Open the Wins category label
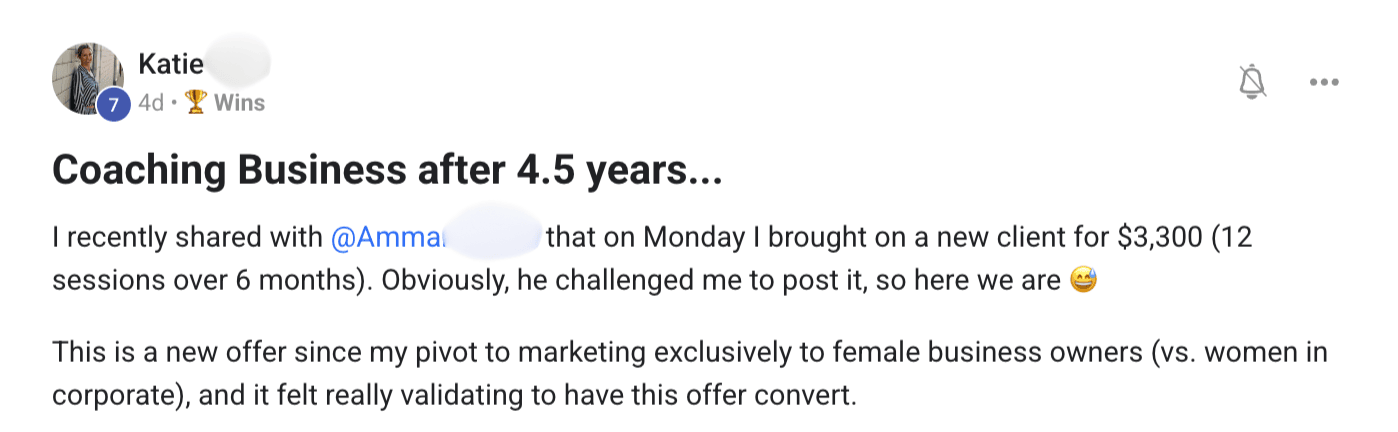Image resolution: width=1398 pixels, height=432 pixels. pyautogui.click(x=239, y=103)
